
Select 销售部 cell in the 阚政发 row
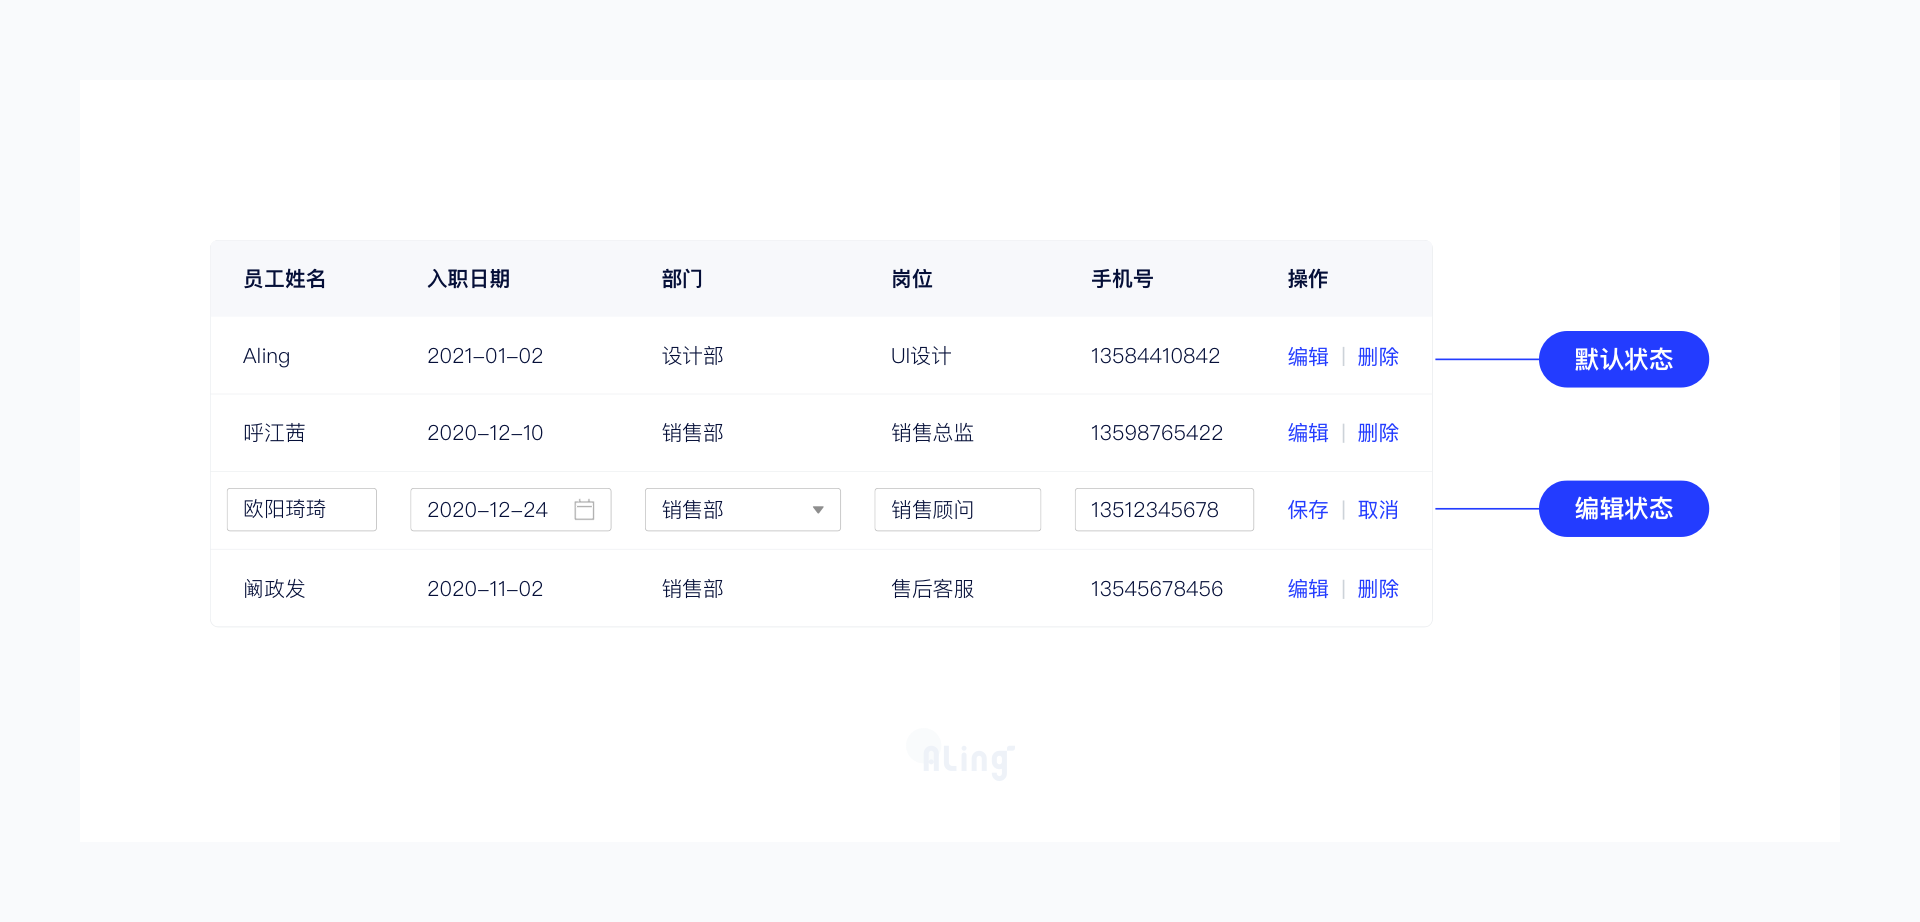coord(693,589)
